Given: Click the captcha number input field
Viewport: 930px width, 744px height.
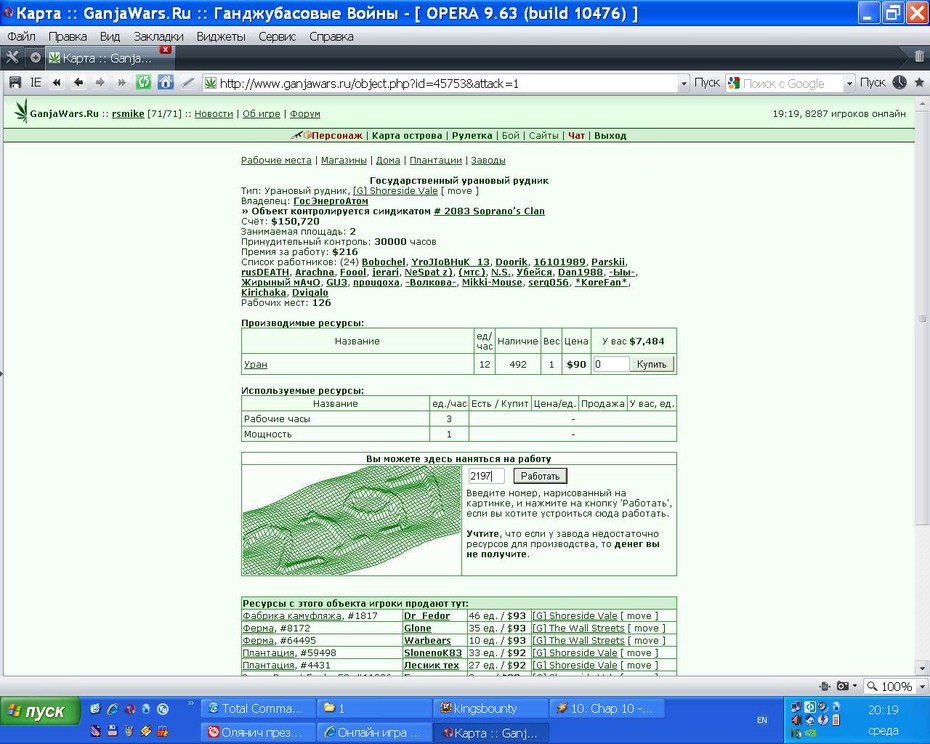Looking at the screenshot, I should click(x=486, y=476).
